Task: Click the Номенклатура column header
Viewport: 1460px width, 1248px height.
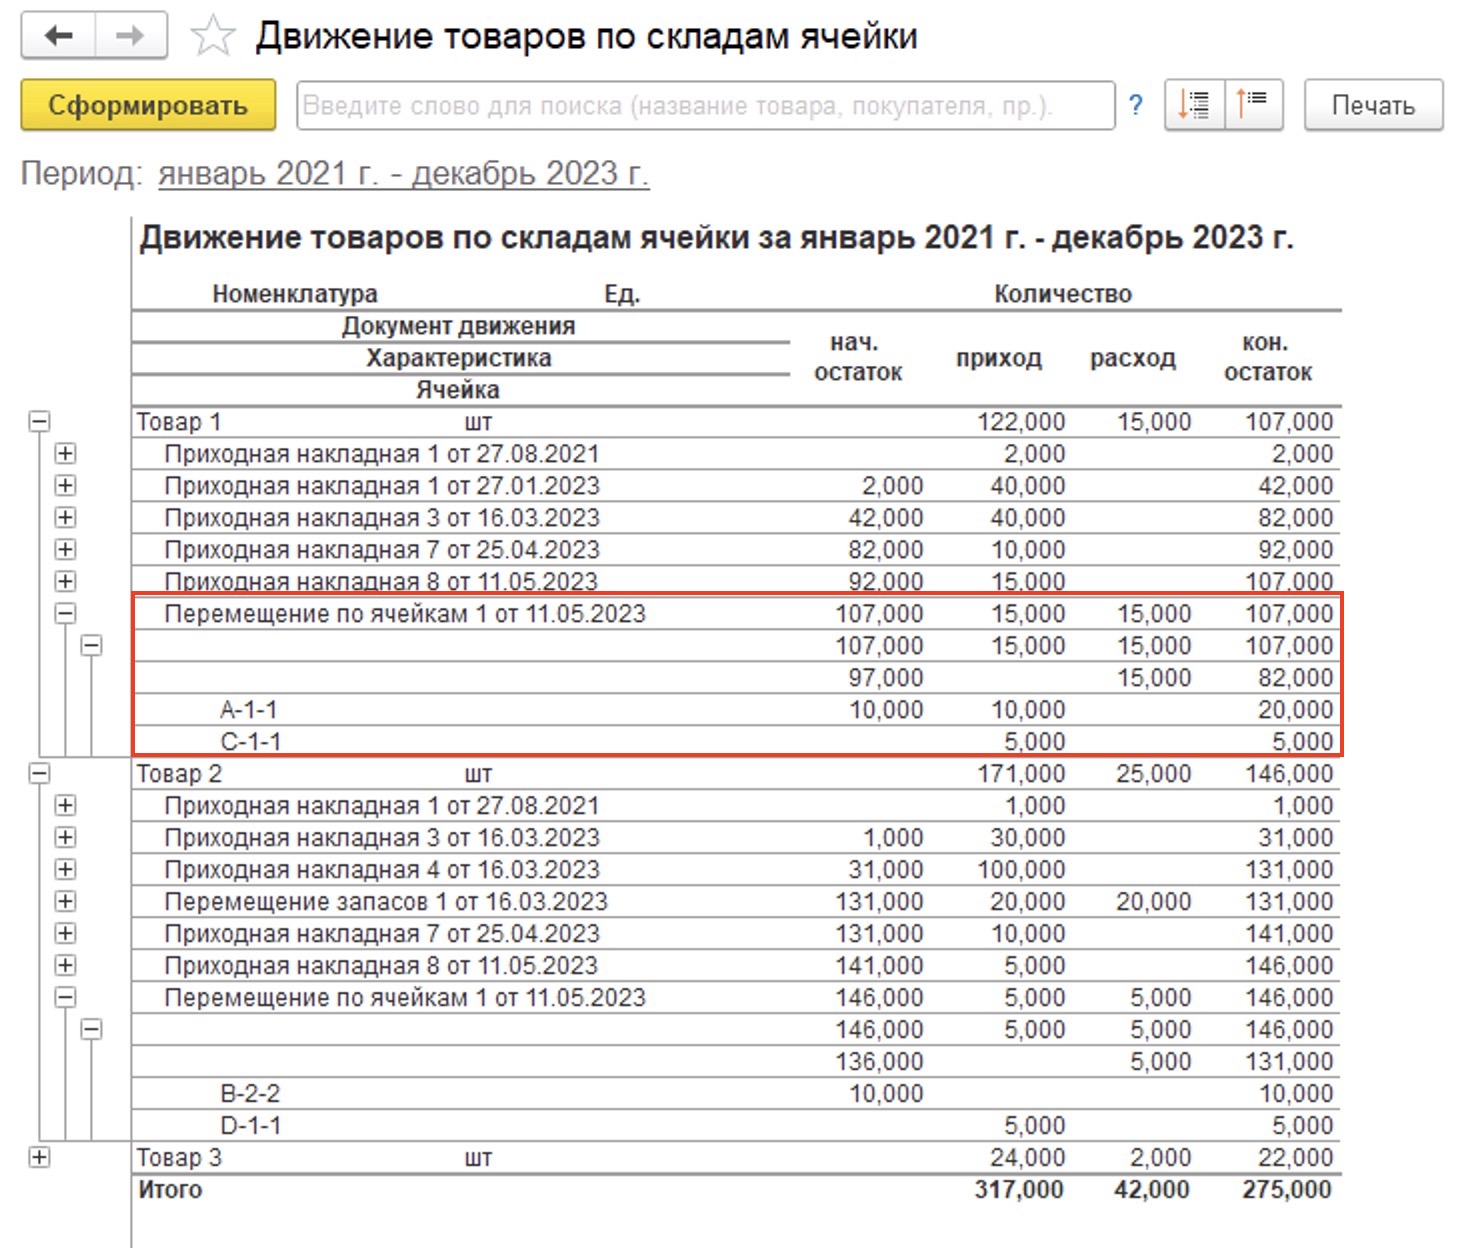Action: [295, 294]
